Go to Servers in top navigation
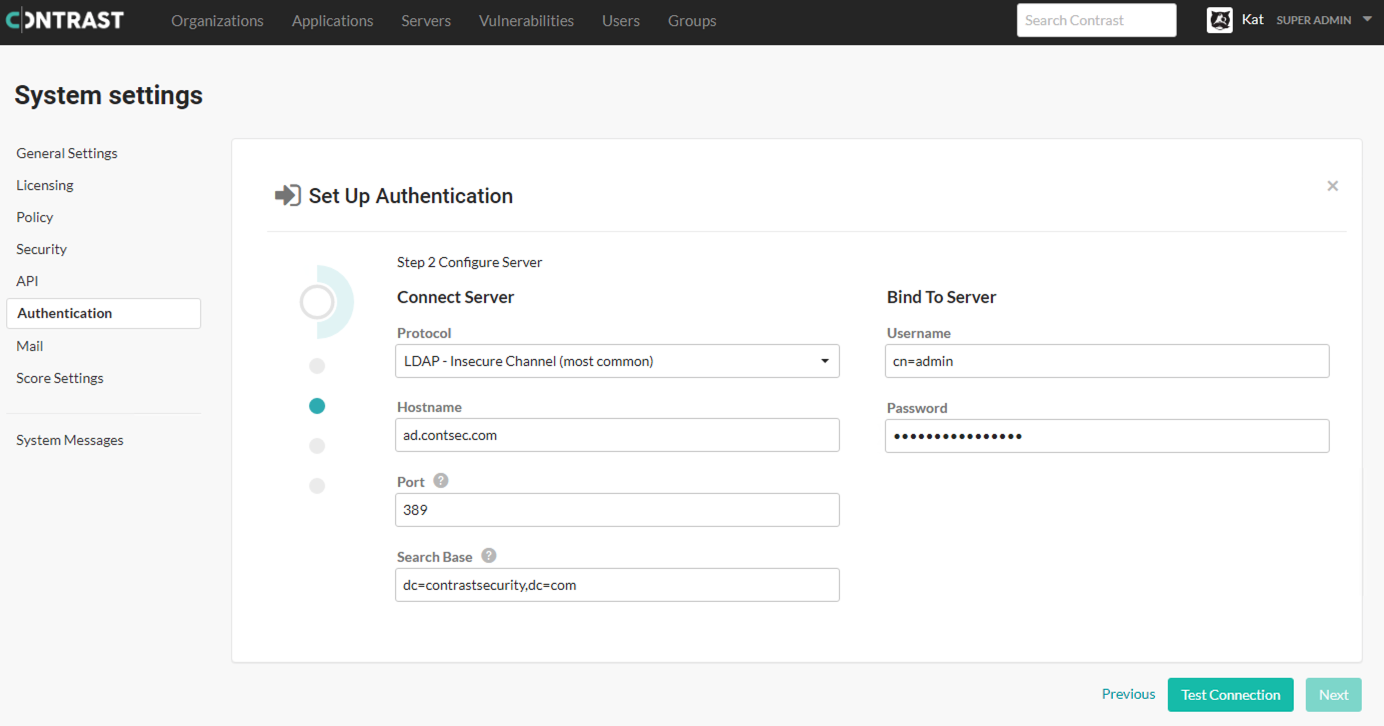The width and height of the screenshot is (1384, 726). click(x=426, y=20)
